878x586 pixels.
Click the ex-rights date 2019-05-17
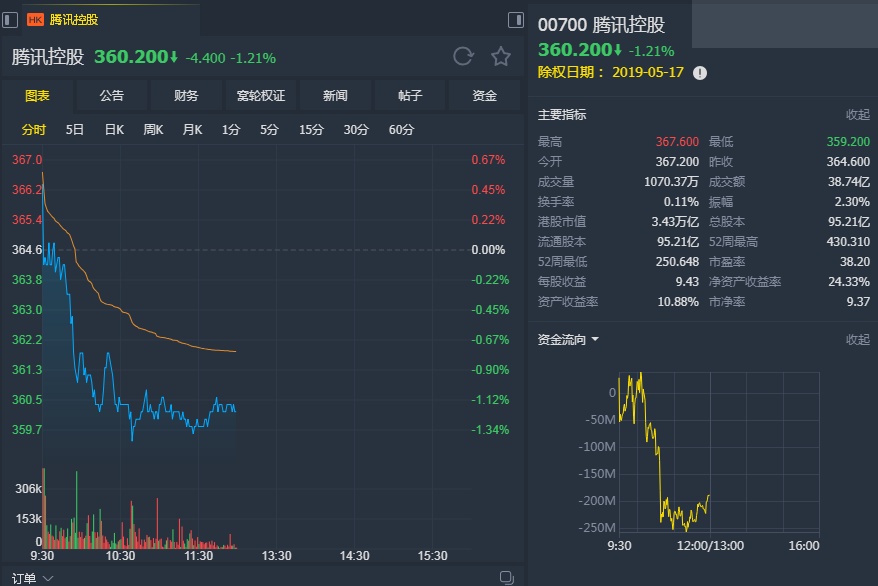tap(648, 73)
